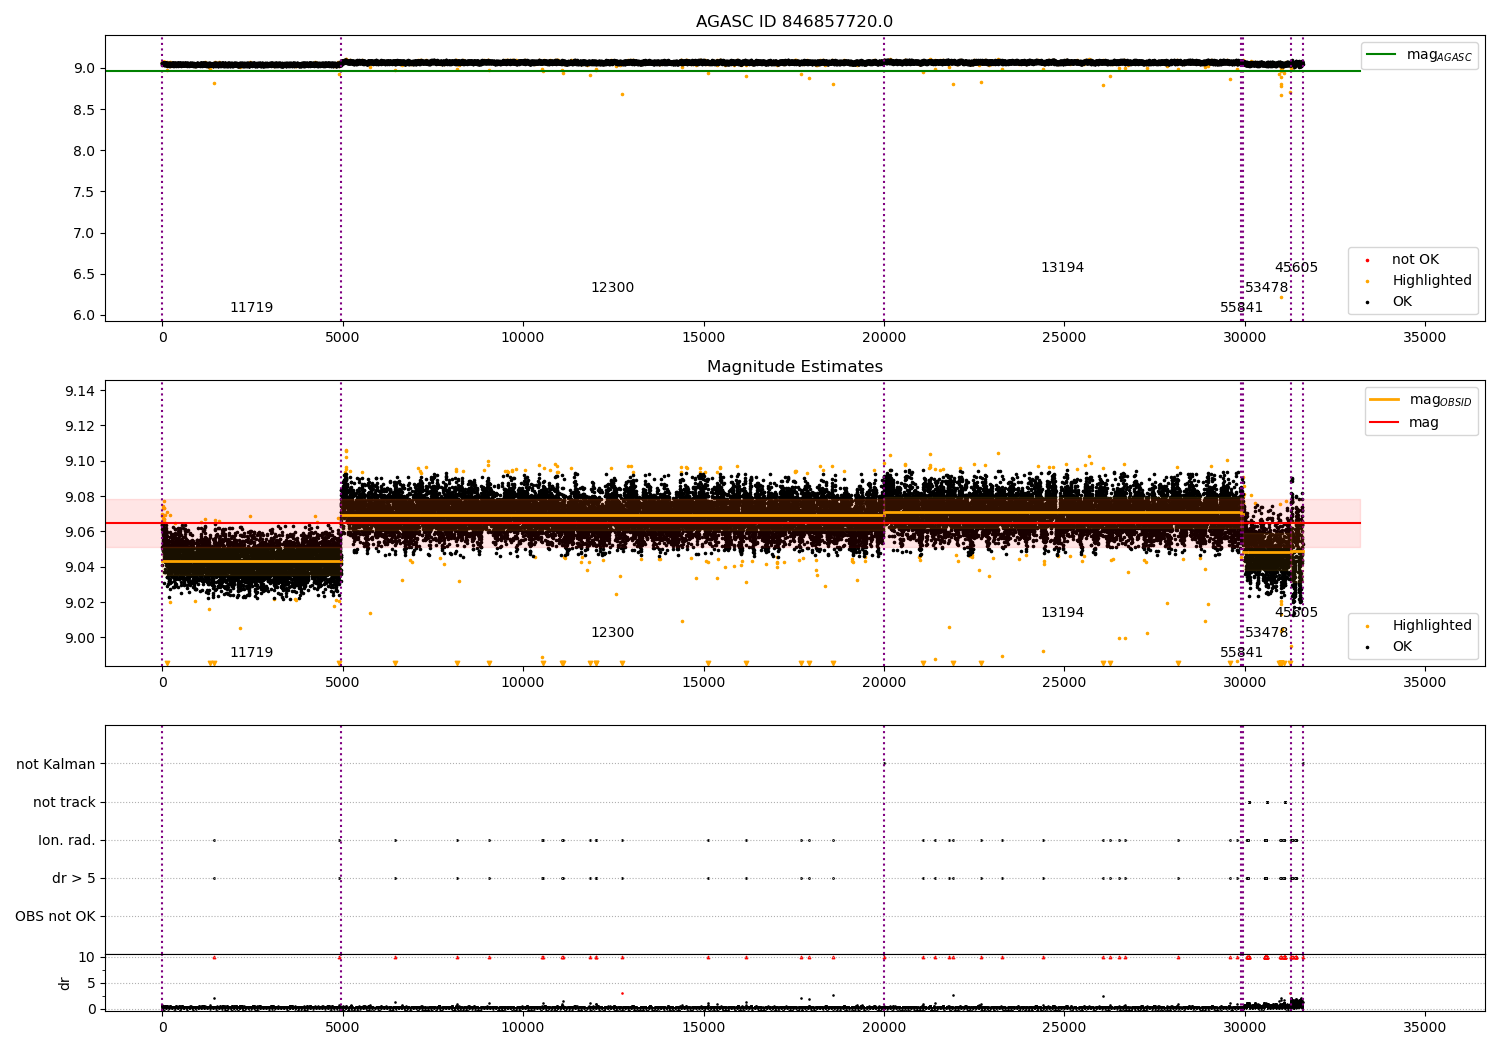Click the 'Ion. rad.' row label

point(67,841)
